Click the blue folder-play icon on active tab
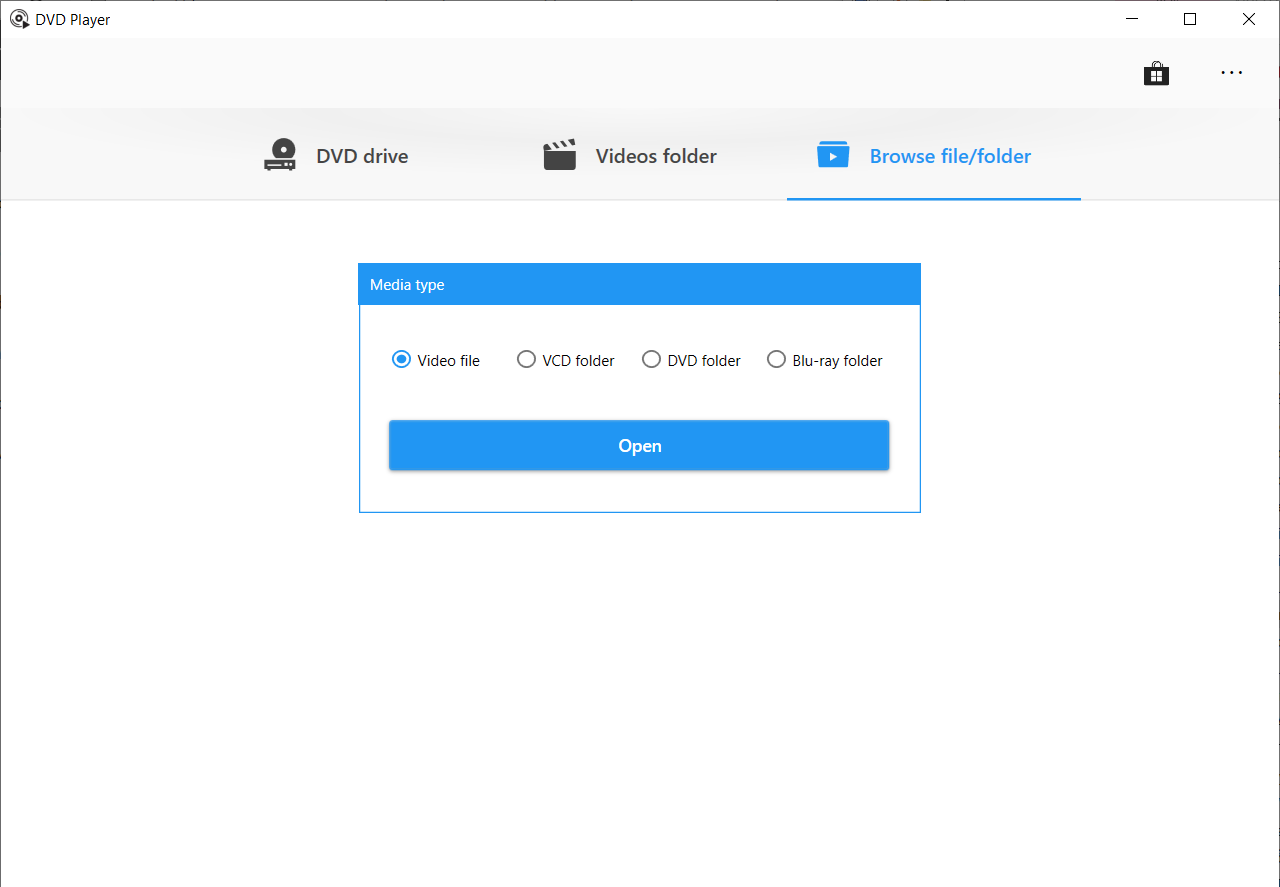Image resolution: width=1280 pixels, height=887 pixels. pos(833,155)
